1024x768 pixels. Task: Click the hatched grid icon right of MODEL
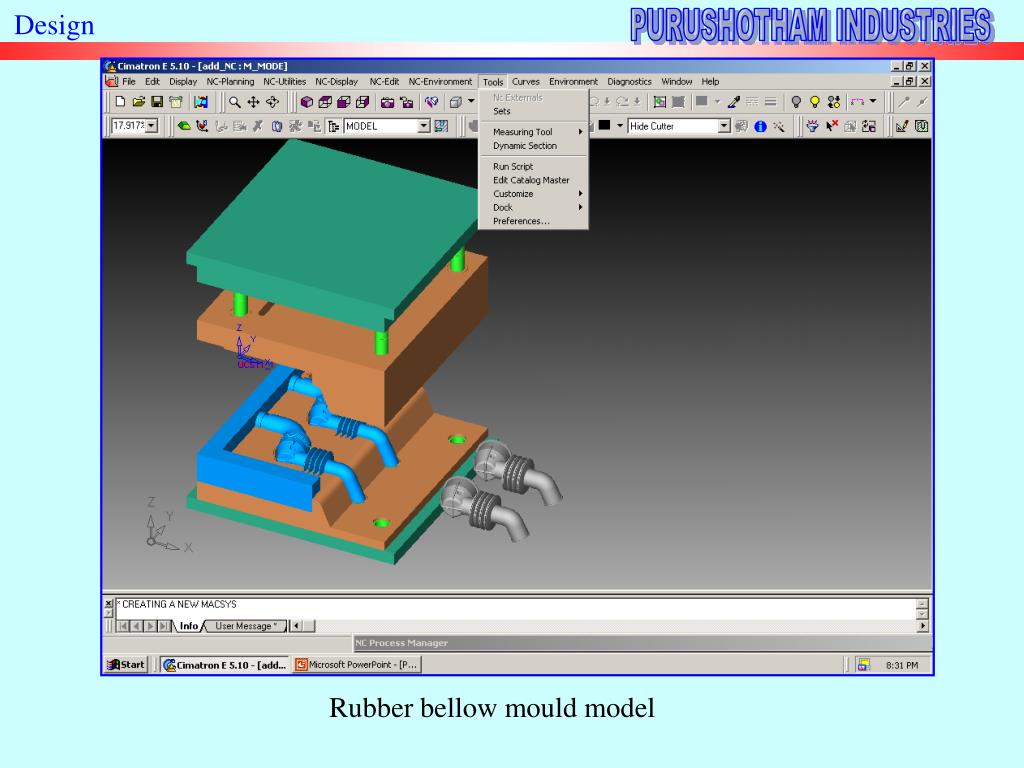(441, 126)
